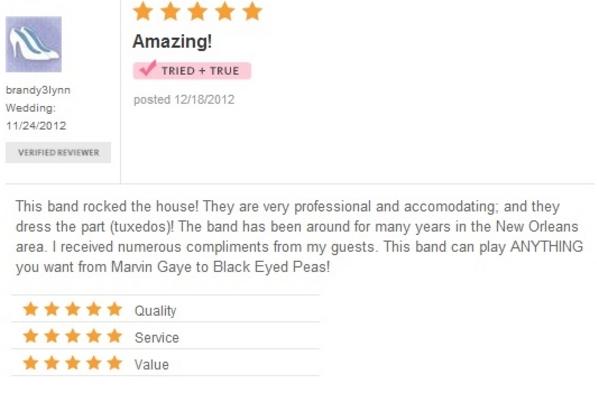Click the third Service star
Image resolution: width=597 pixels, height=396 pixels.
pyautogui.click(x=73, y=336)
